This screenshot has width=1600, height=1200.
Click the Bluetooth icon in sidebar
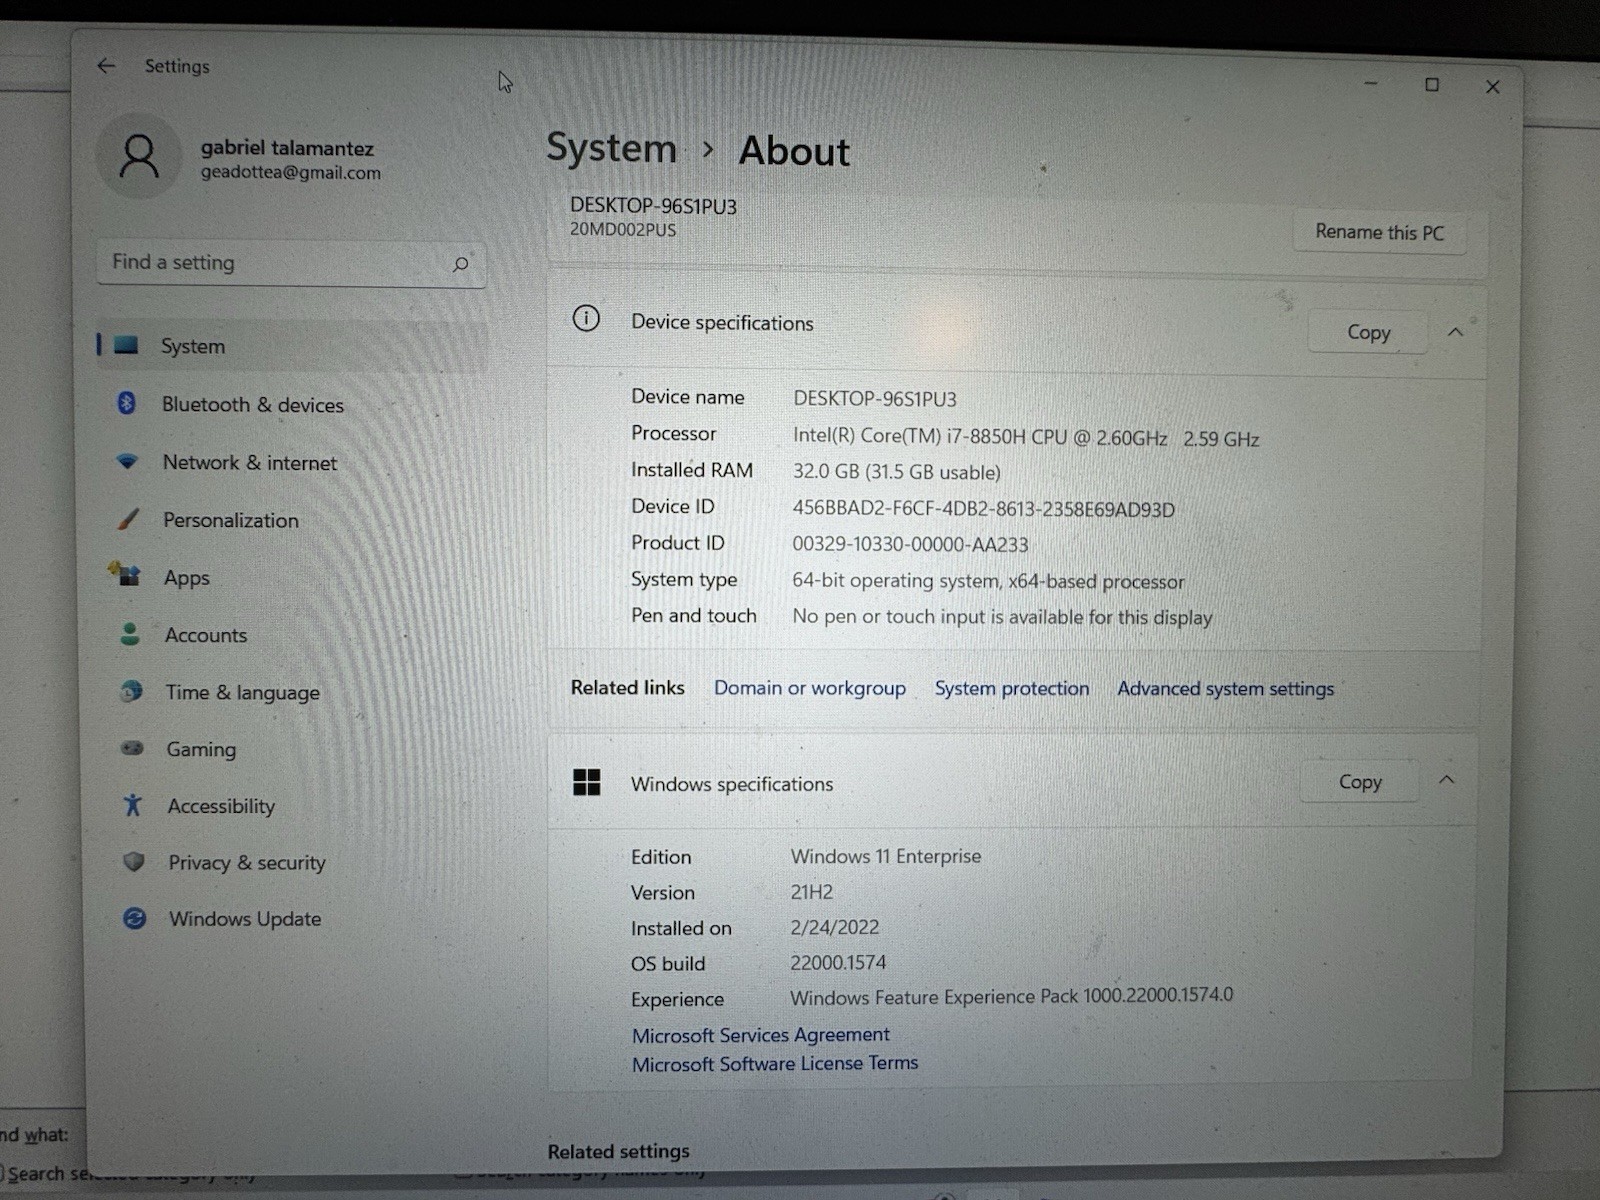click(126, 403)
